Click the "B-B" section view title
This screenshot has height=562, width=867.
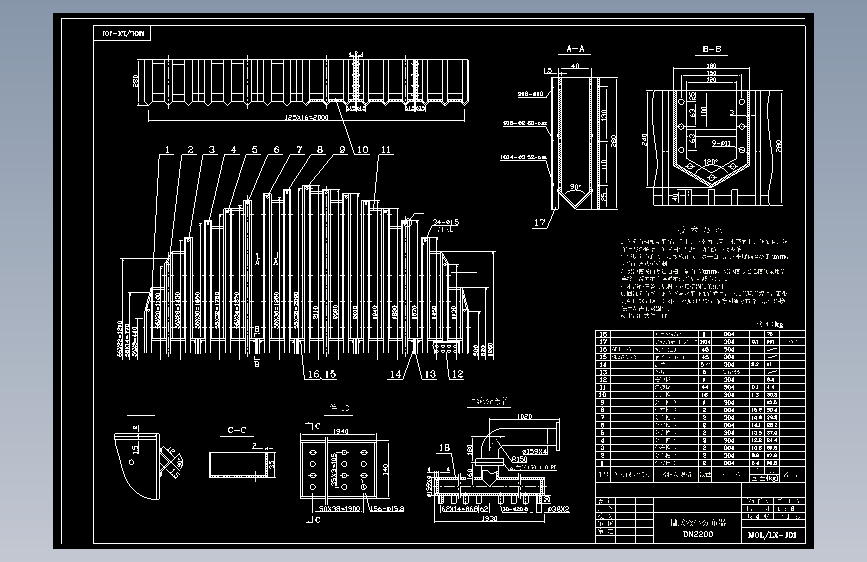[712, 49]
